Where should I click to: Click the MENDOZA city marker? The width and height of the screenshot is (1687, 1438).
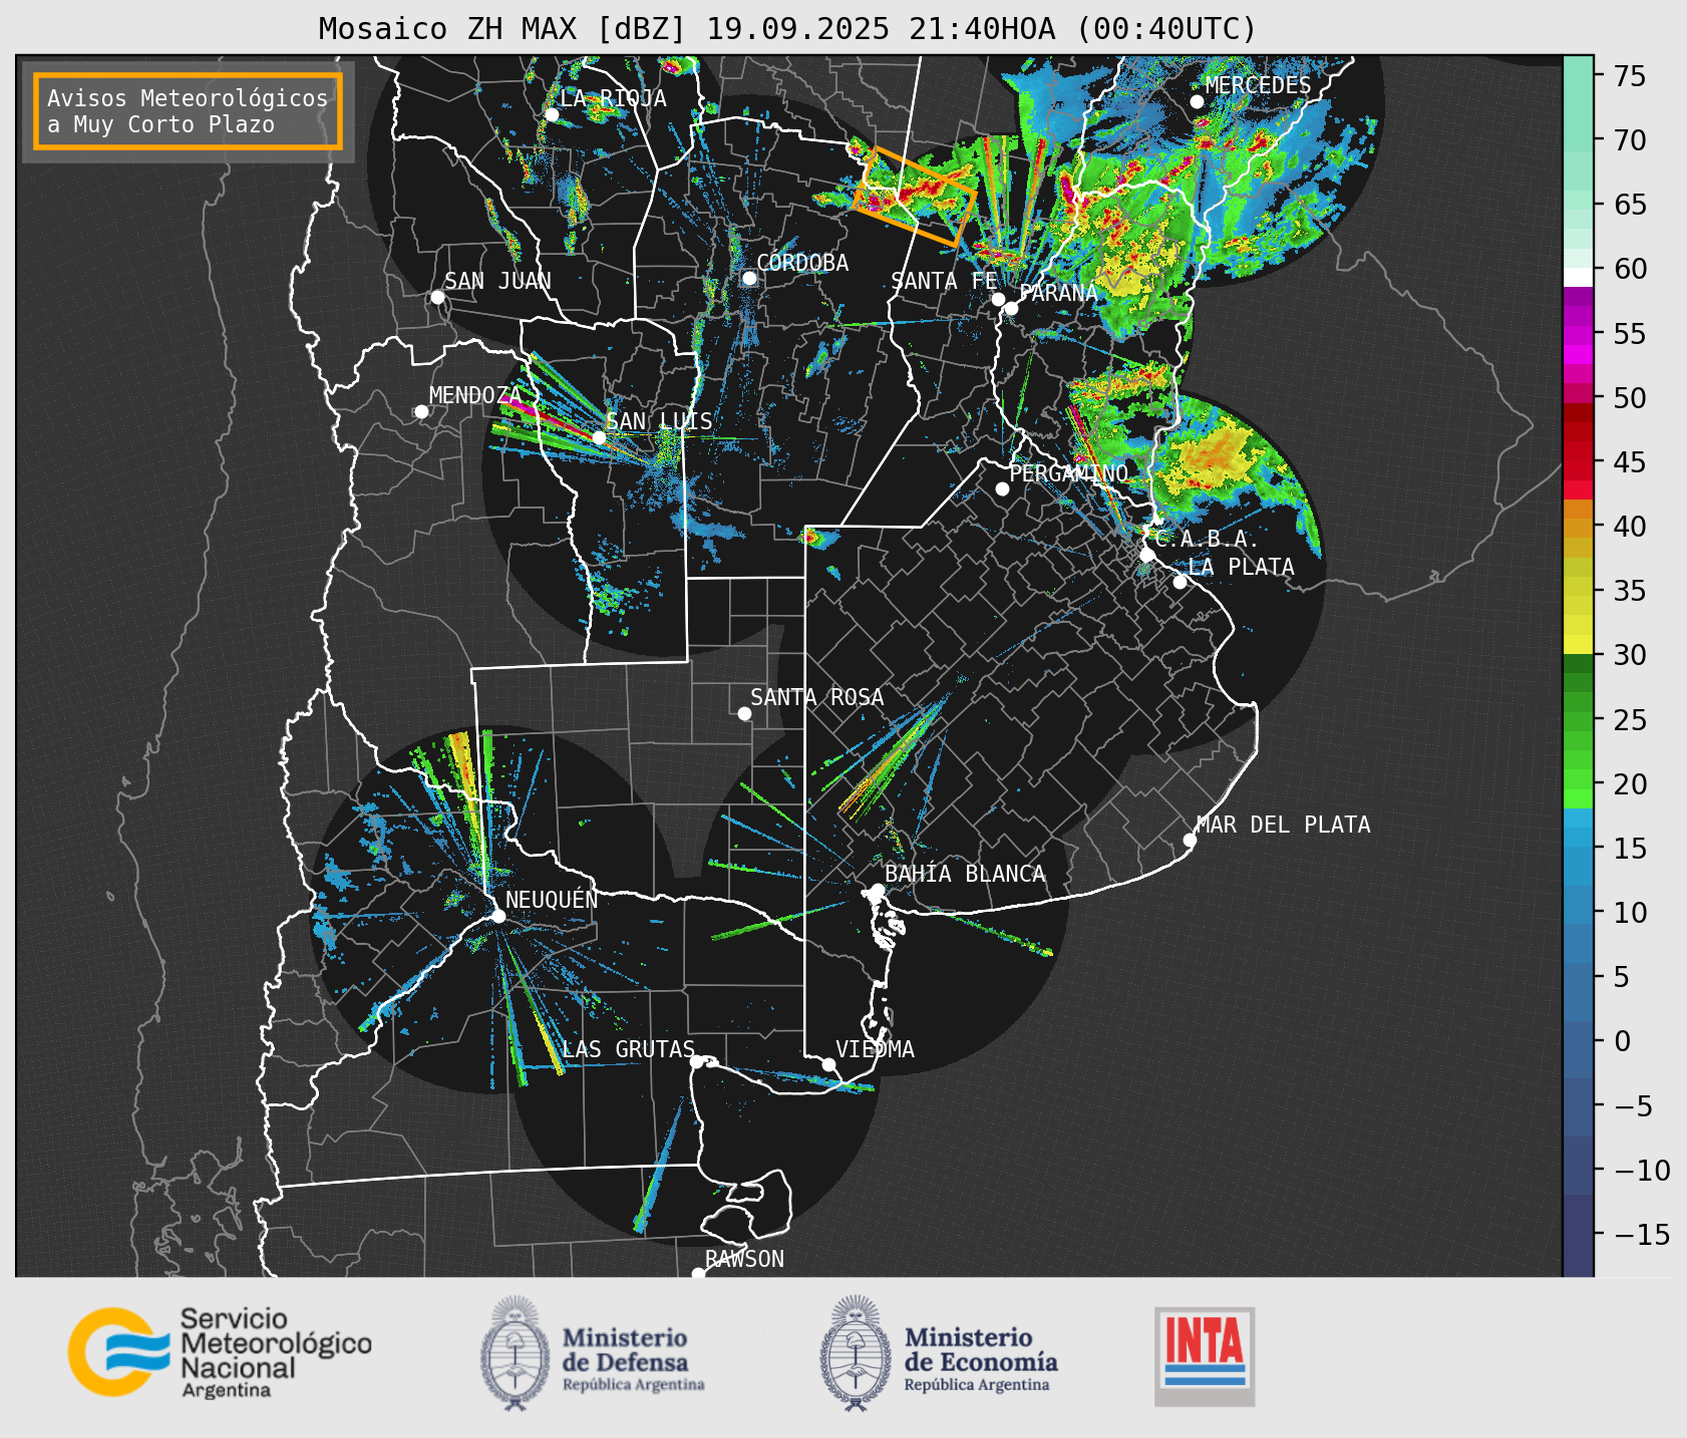tap(421, 412)
